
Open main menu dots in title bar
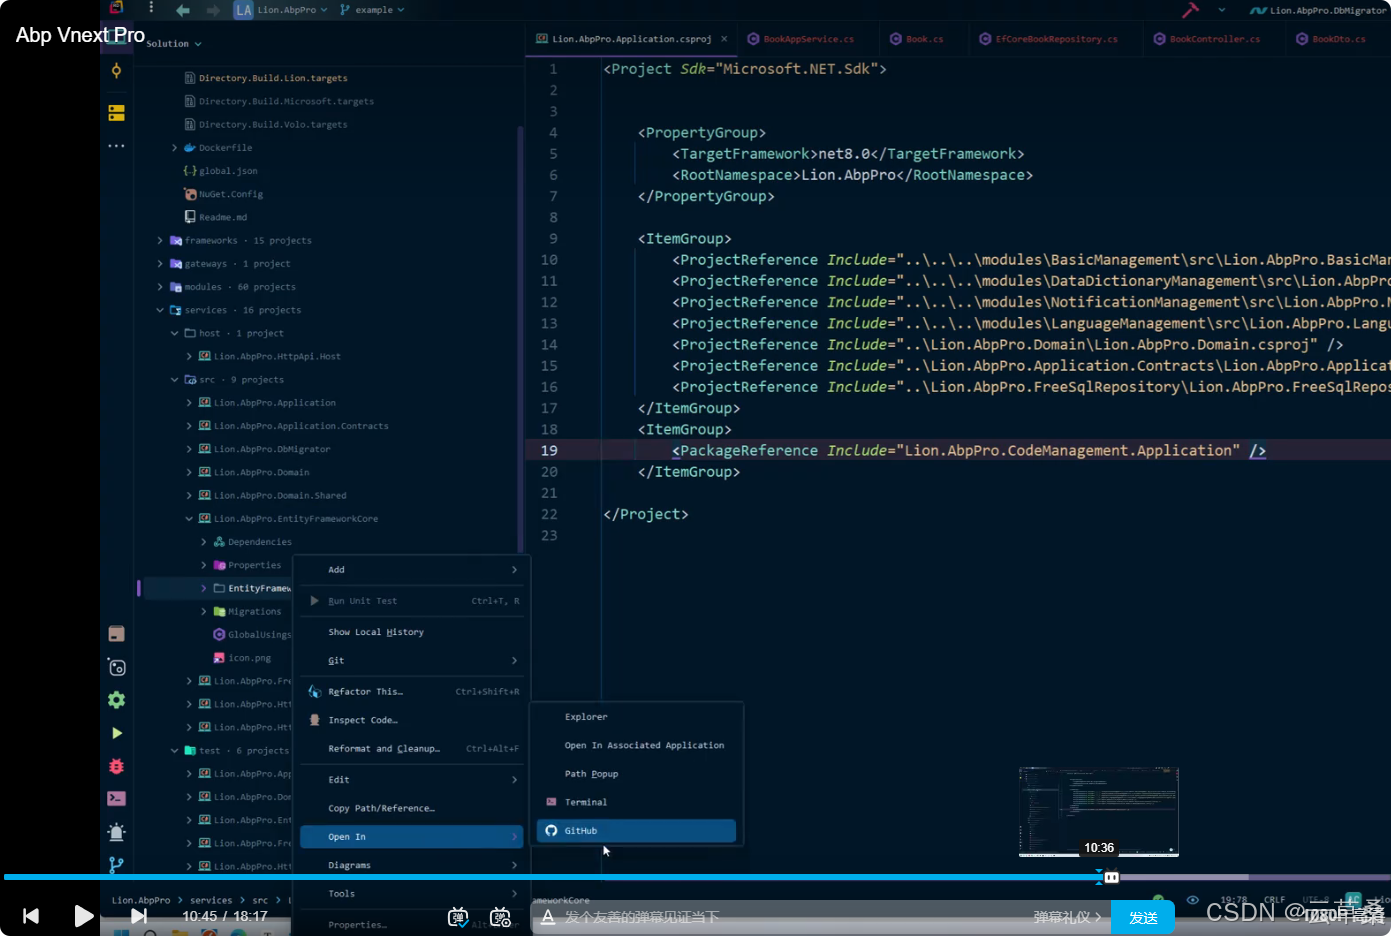[x=151, y=8]
